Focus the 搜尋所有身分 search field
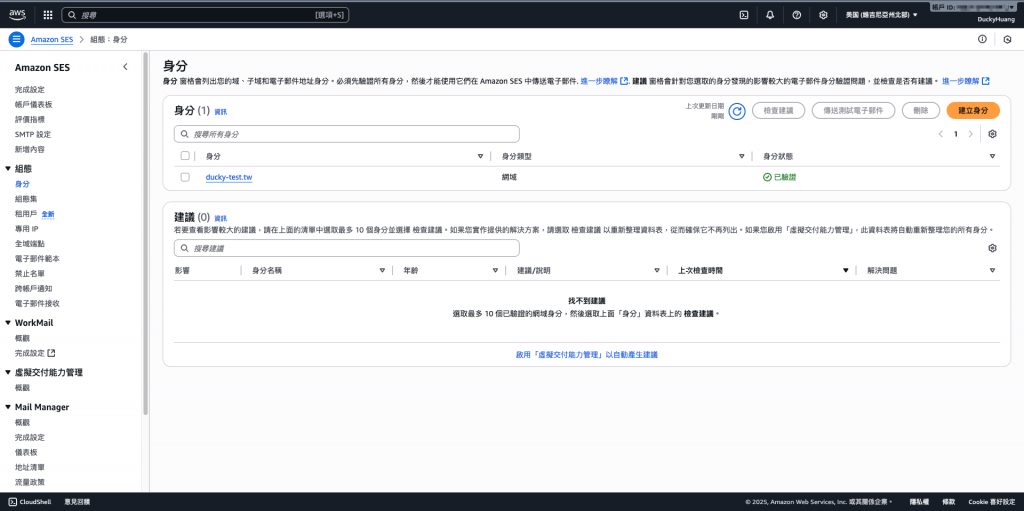The height and width of the screenshot is (511, 1024). [x=346, y=134]
